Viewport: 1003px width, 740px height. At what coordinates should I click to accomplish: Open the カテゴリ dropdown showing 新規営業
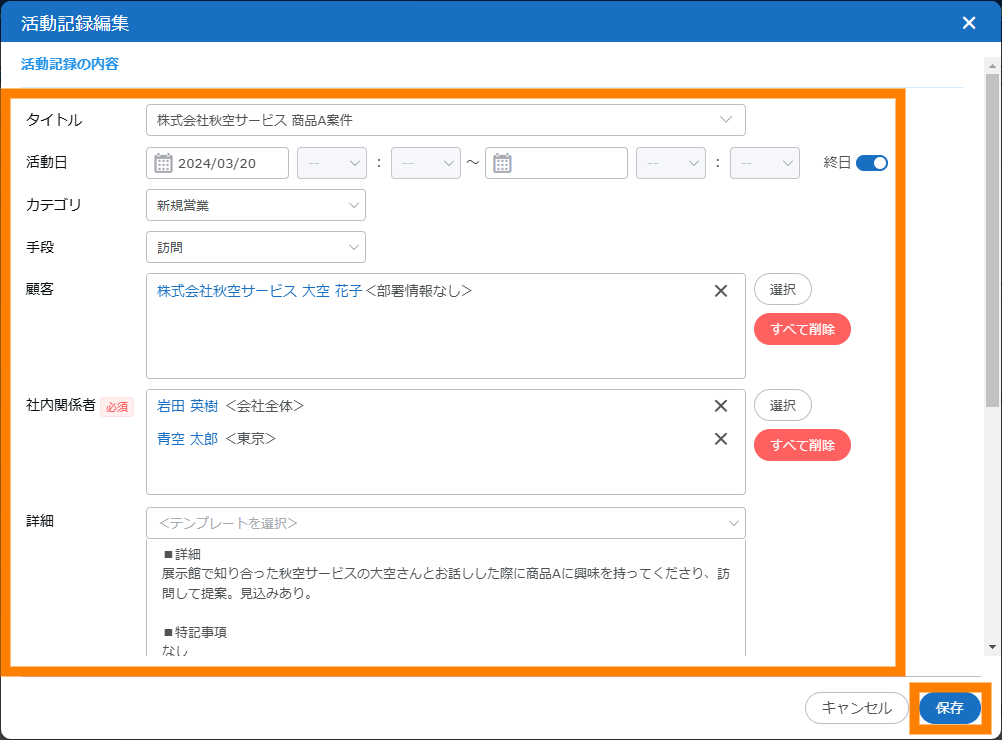255,205
